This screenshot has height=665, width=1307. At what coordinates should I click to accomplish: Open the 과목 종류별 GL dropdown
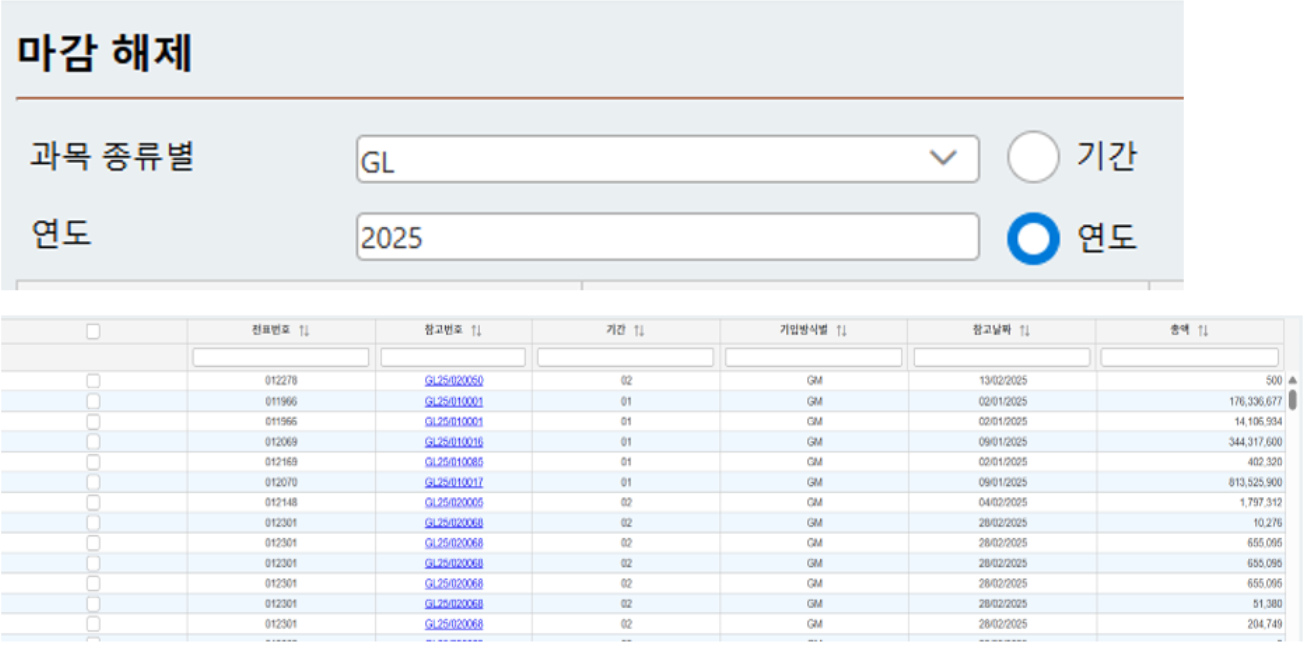[667, 160]
